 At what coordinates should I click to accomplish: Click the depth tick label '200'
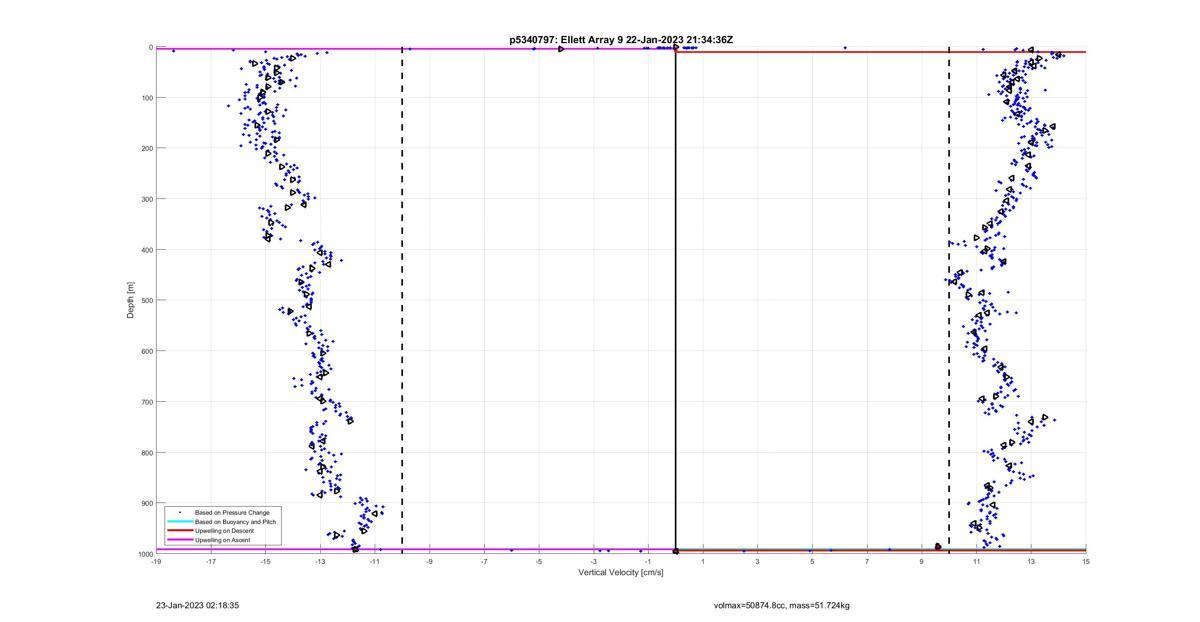tap(146, 148)
